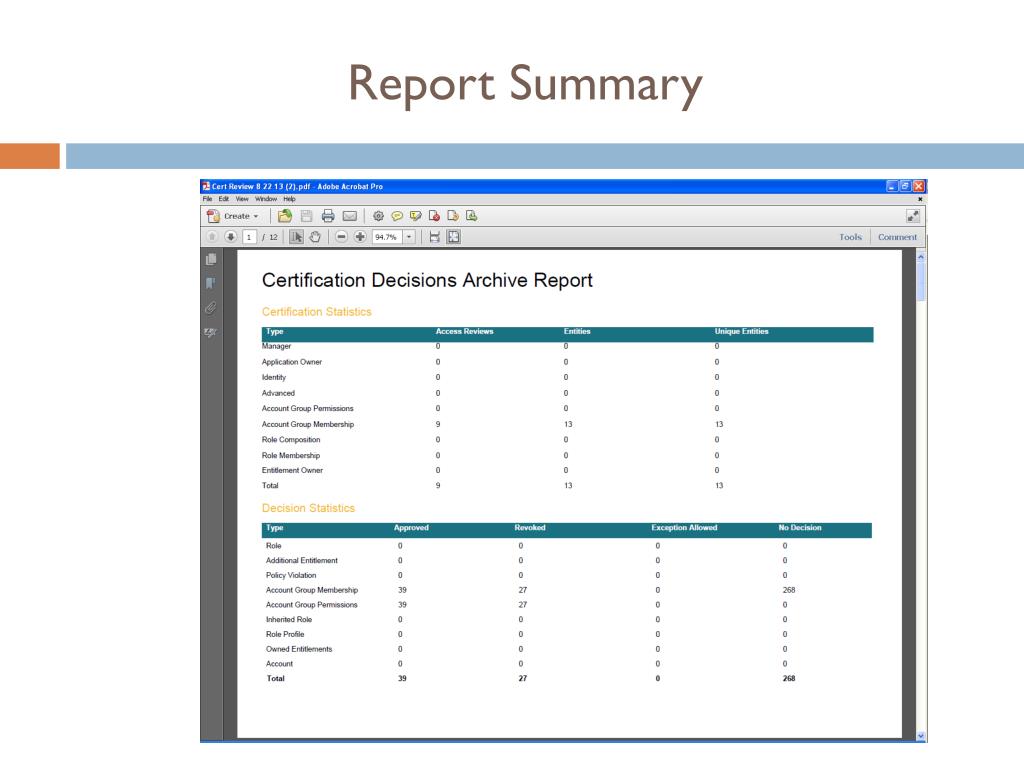Close the document with the small black X
1024x768 pixels.
click(920, 199)
